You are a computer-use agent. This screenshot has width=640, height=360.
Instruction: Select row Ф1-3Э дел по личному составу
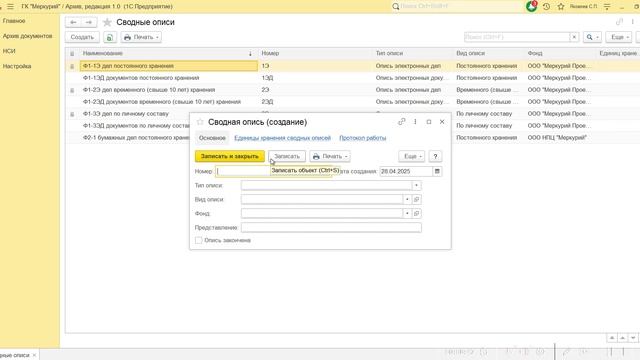tap(126, 114)
